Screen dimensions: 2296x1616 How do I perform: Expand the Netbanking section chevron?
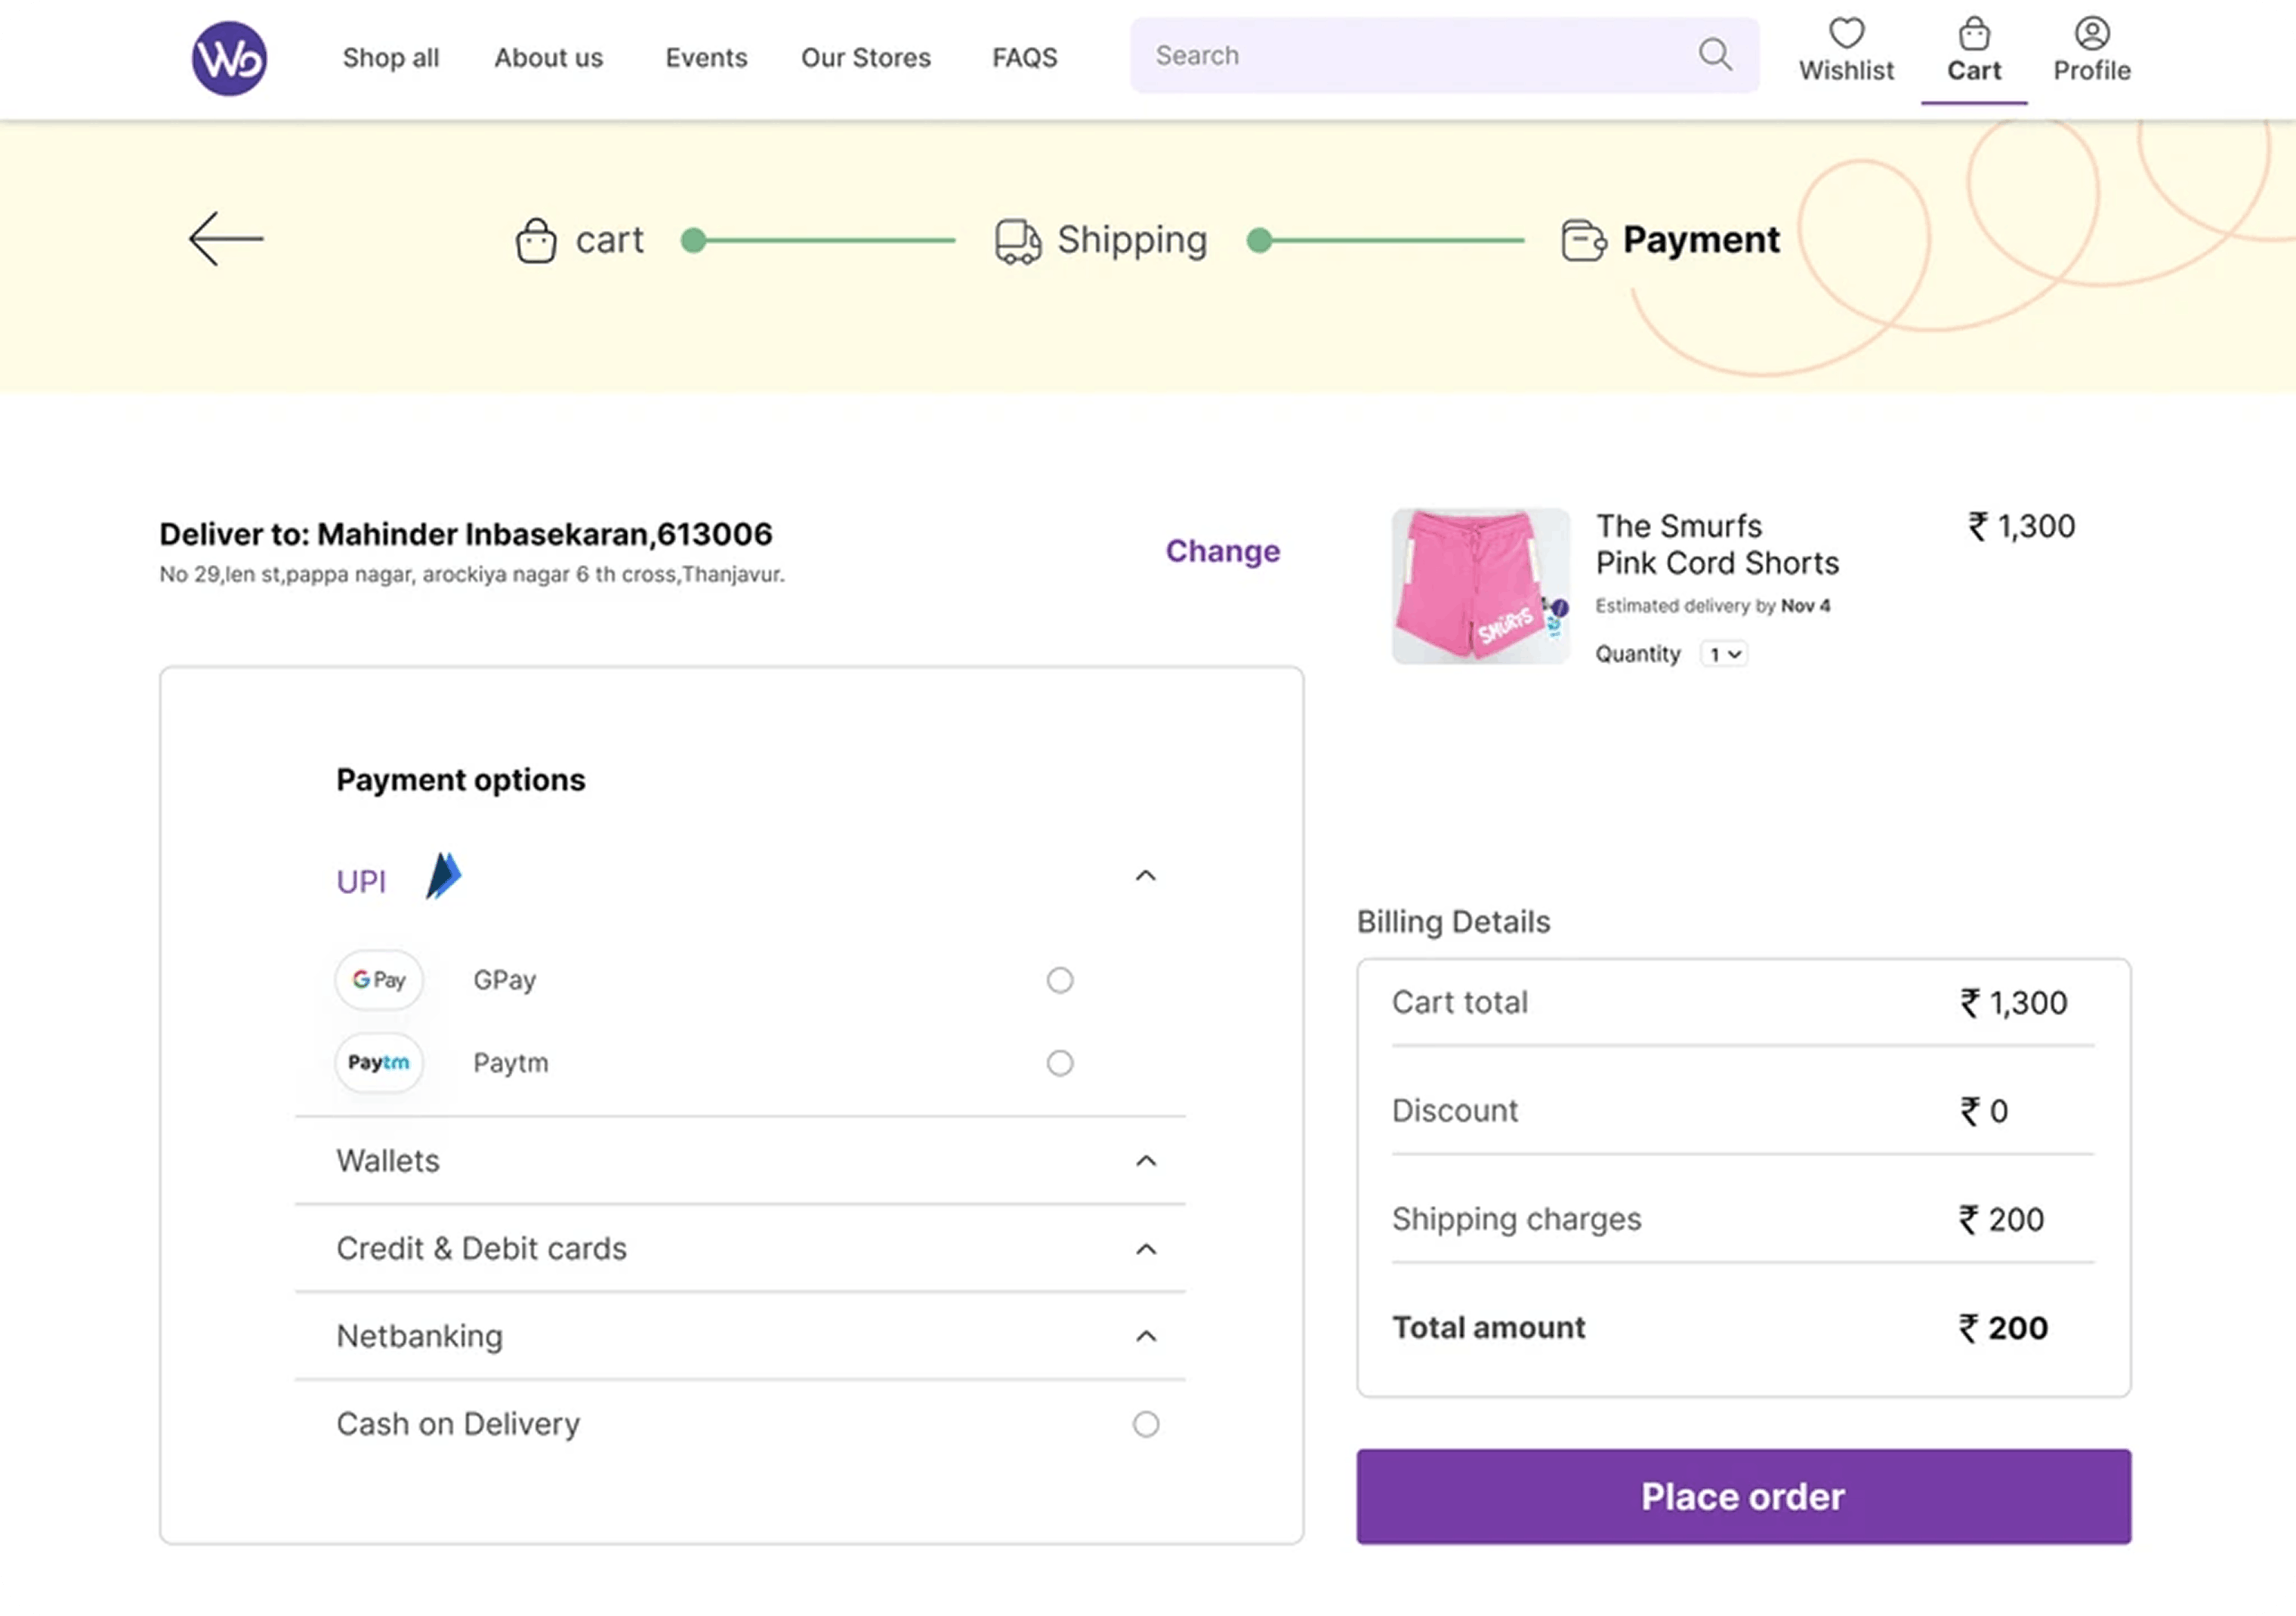1145,1337
